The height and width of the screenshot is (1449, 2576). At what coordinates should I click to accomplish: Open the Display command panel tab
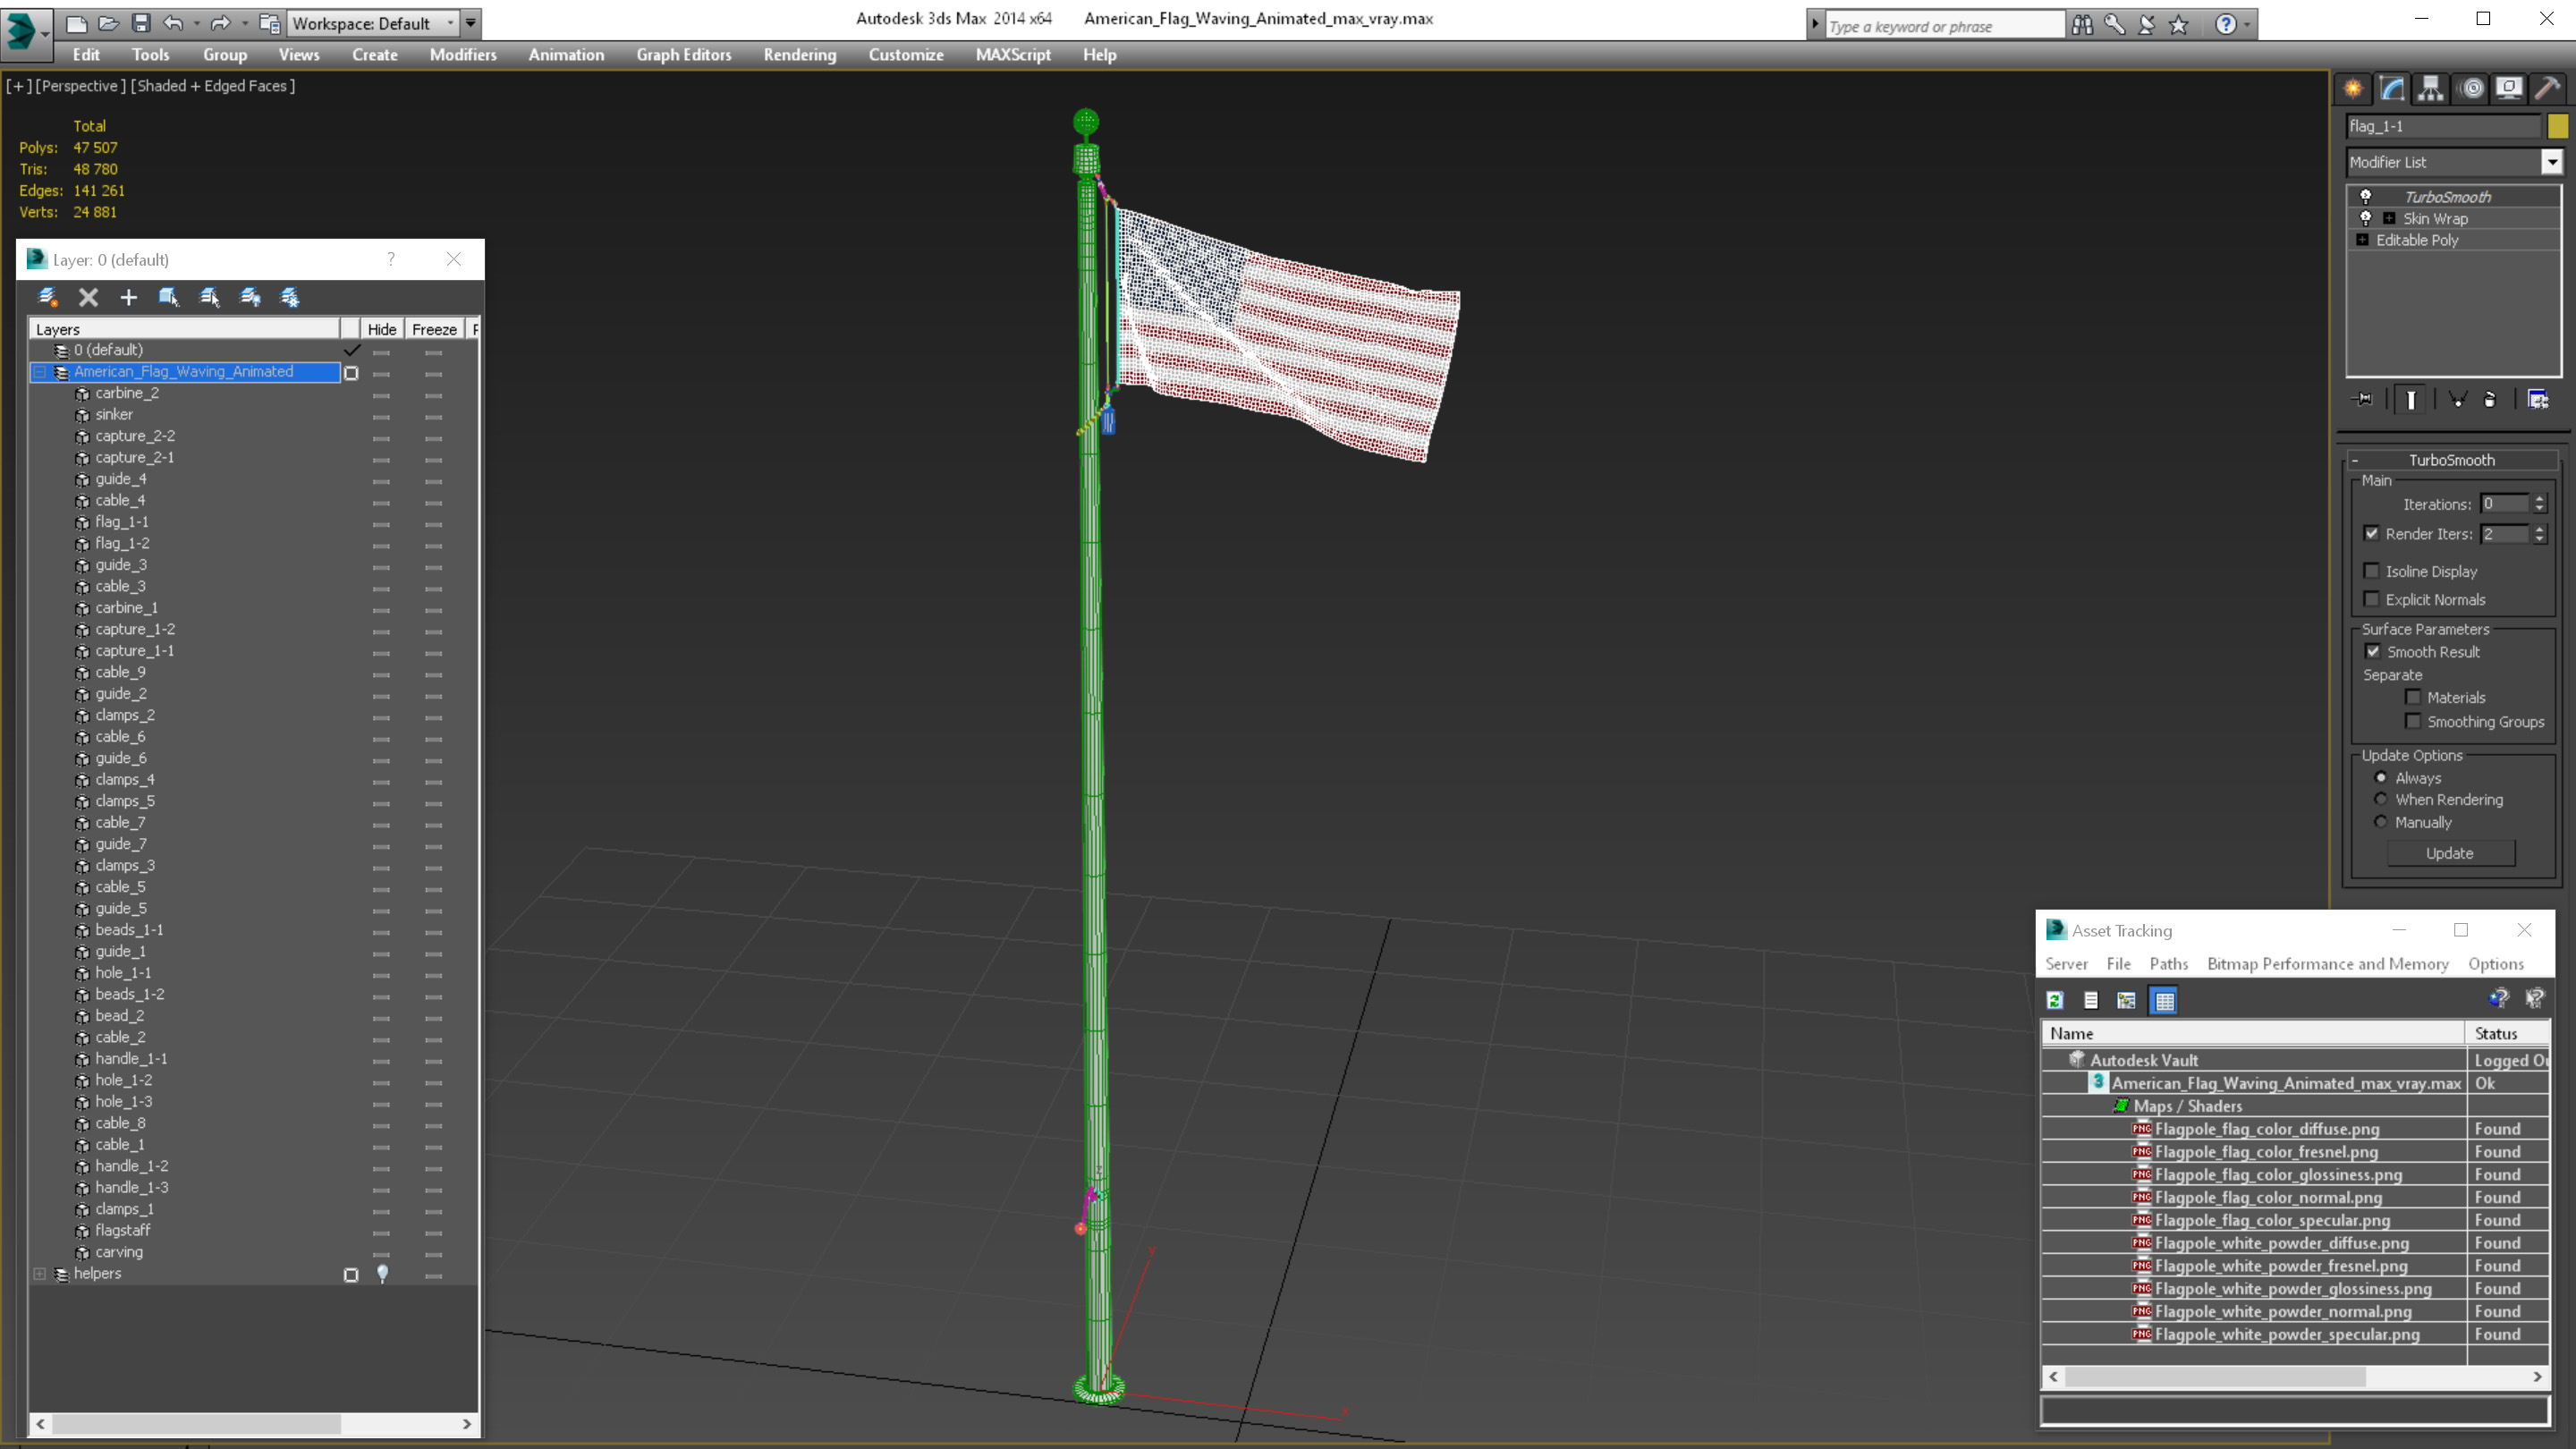pos(2509,89)
